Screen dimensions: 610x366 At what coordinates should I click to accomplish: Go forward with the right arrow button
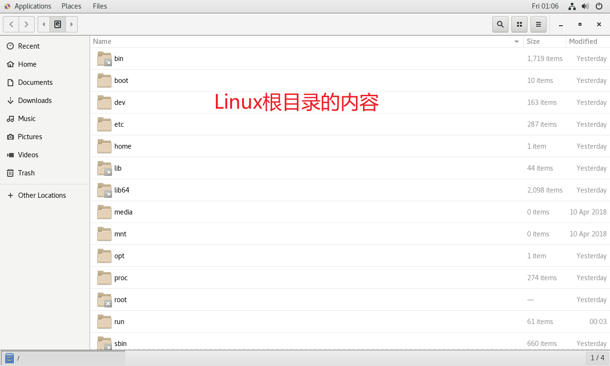(x=26, y=25)
